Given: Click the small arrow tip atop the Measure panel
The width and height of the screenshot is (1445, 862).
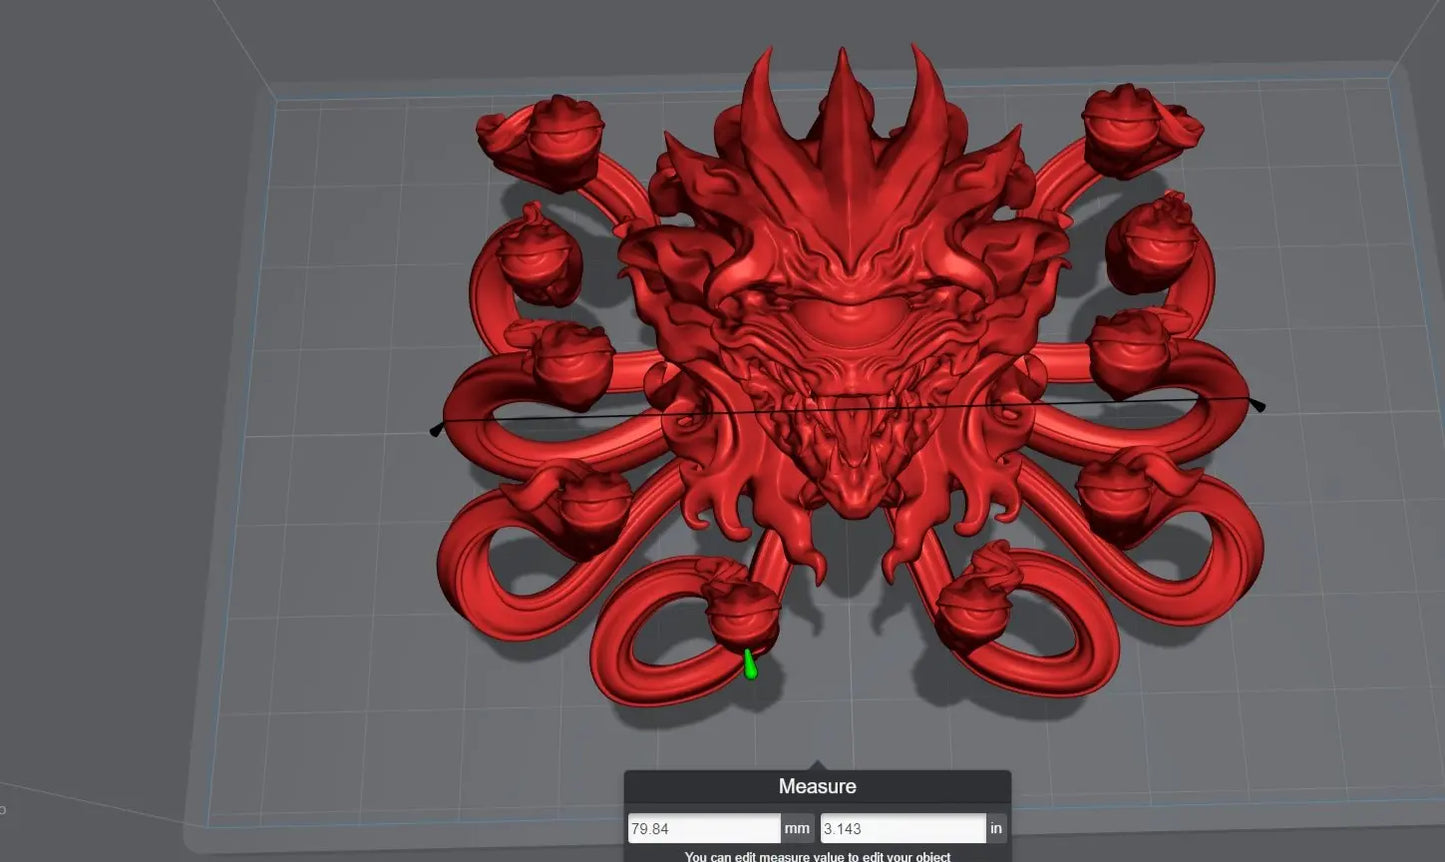Looking at the screenshot, I should click(x=817, y=764).
